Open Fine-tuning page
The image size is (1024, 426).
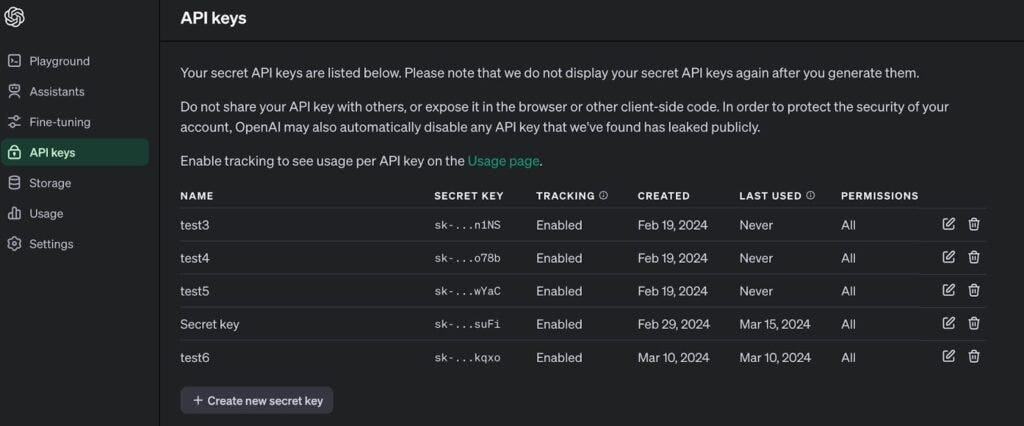59,122
